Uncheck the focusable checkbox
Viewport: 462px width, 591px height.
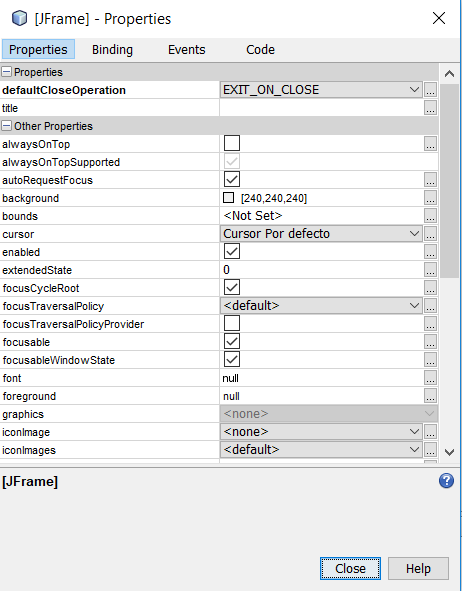point(232,341)
